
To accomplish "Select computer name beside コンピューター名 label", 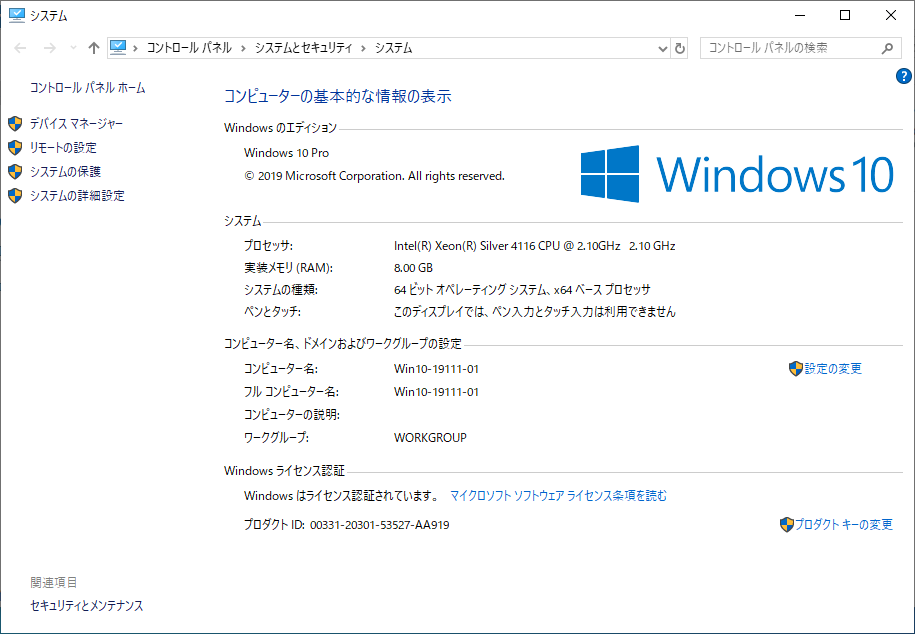I will point(436,369).
